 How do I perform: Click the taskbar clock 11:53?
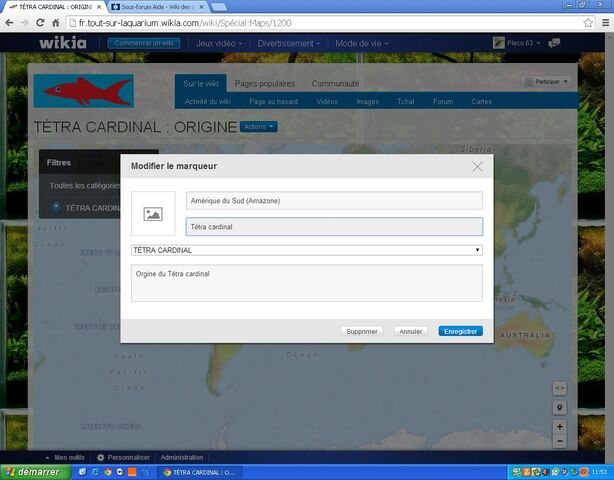click(x=599, y=472)
